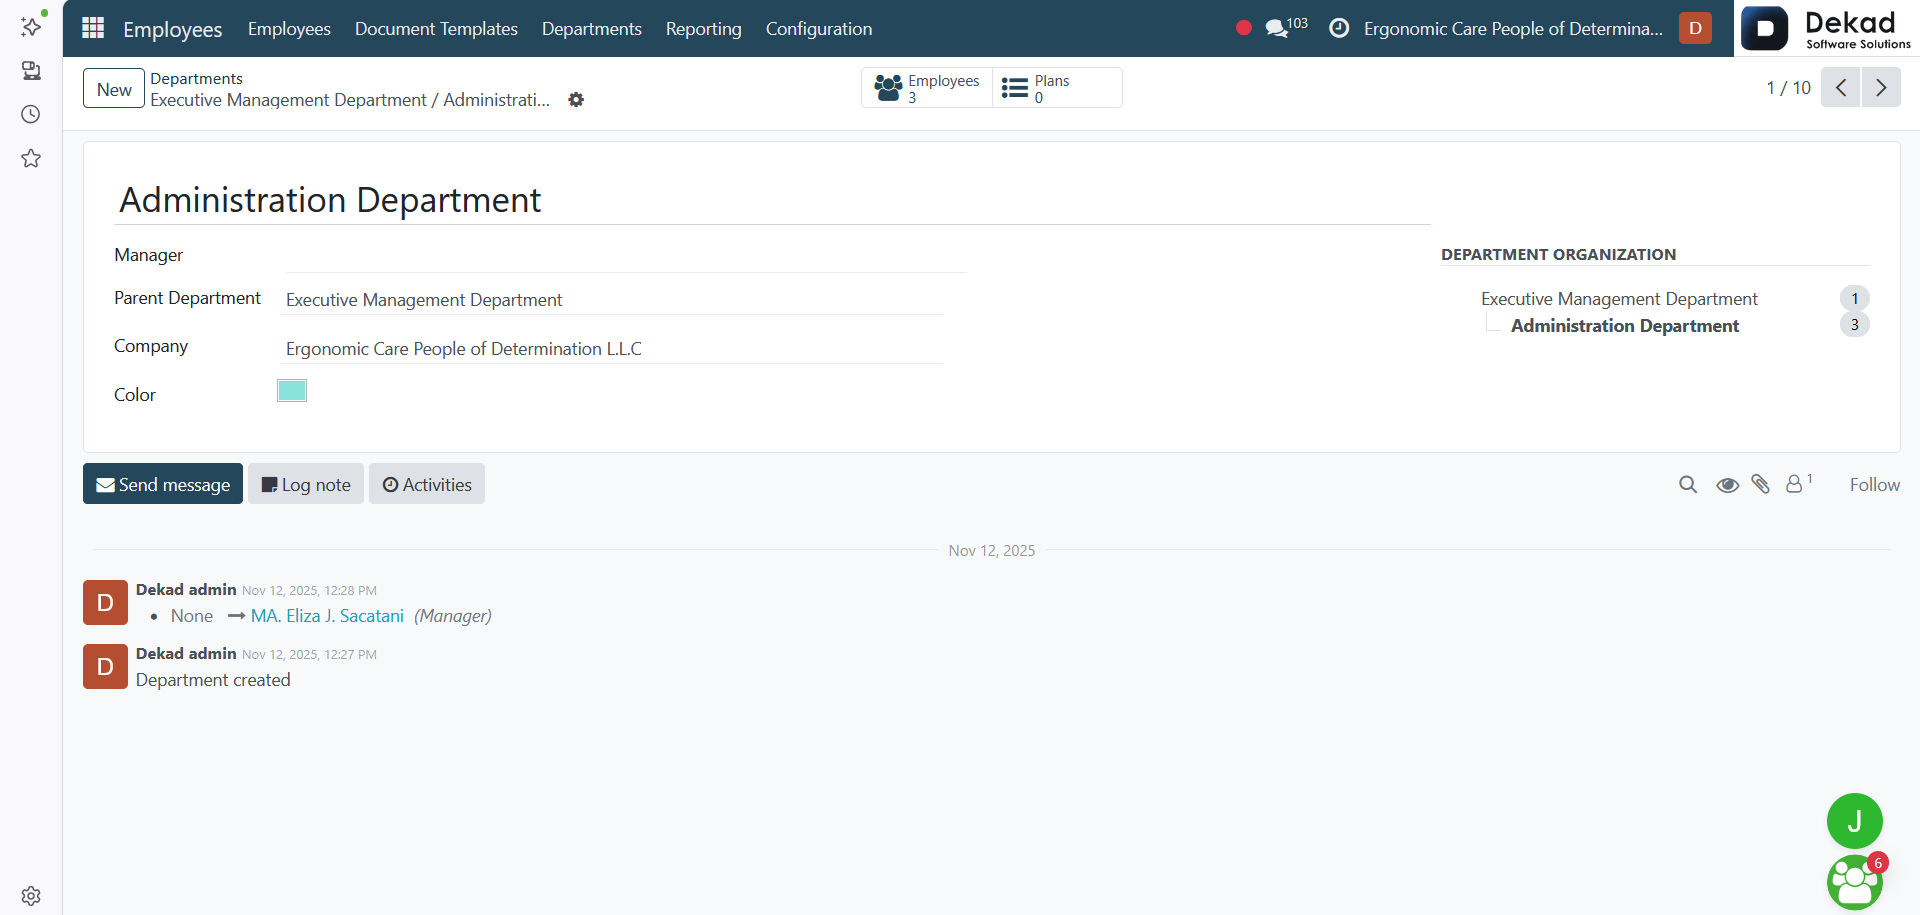The height and width of the screenshot is (915, 1920).
Task: Click the Send message button
Action: click(163, 484)
